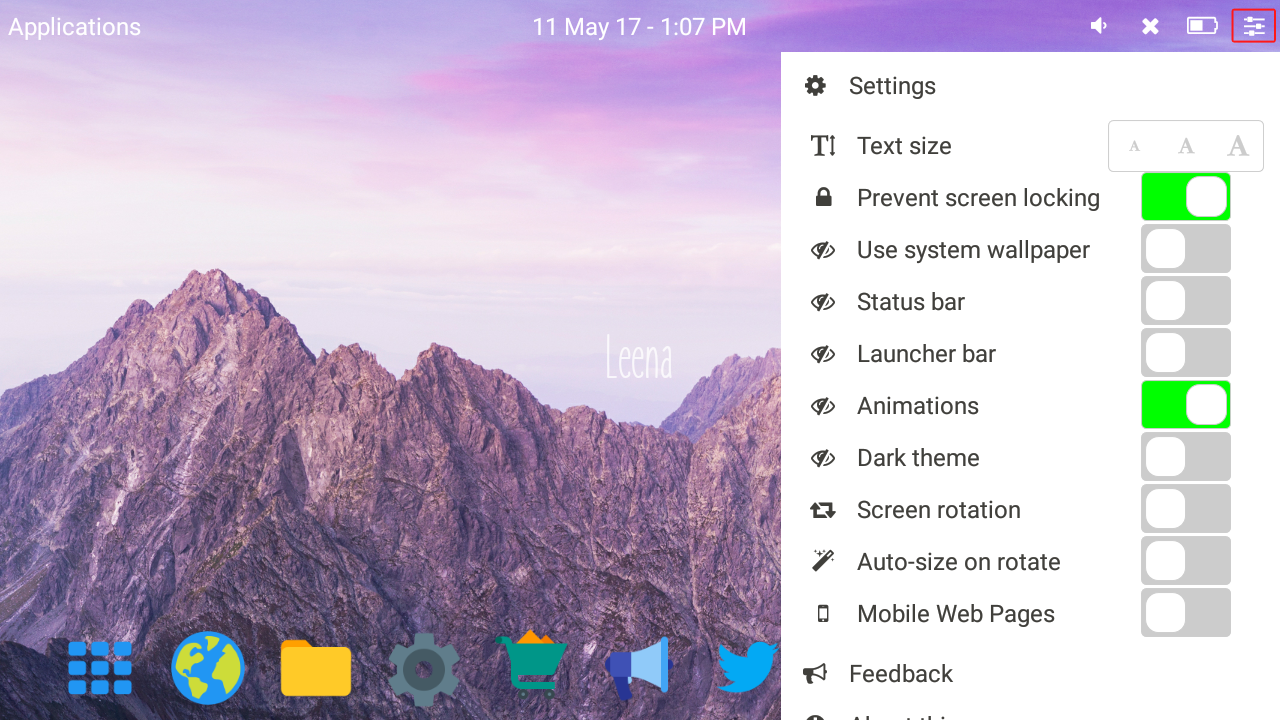1280x720 pixels.
Task: Open the gear settings app in launcher
Action: pyautogui.click(x=424, y=669)
